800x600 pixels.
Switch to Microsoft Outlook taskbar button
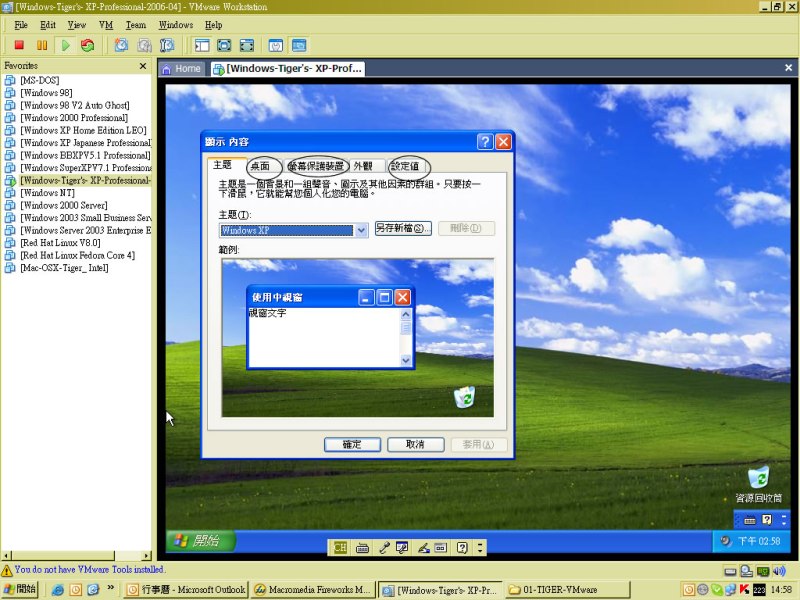186,590
